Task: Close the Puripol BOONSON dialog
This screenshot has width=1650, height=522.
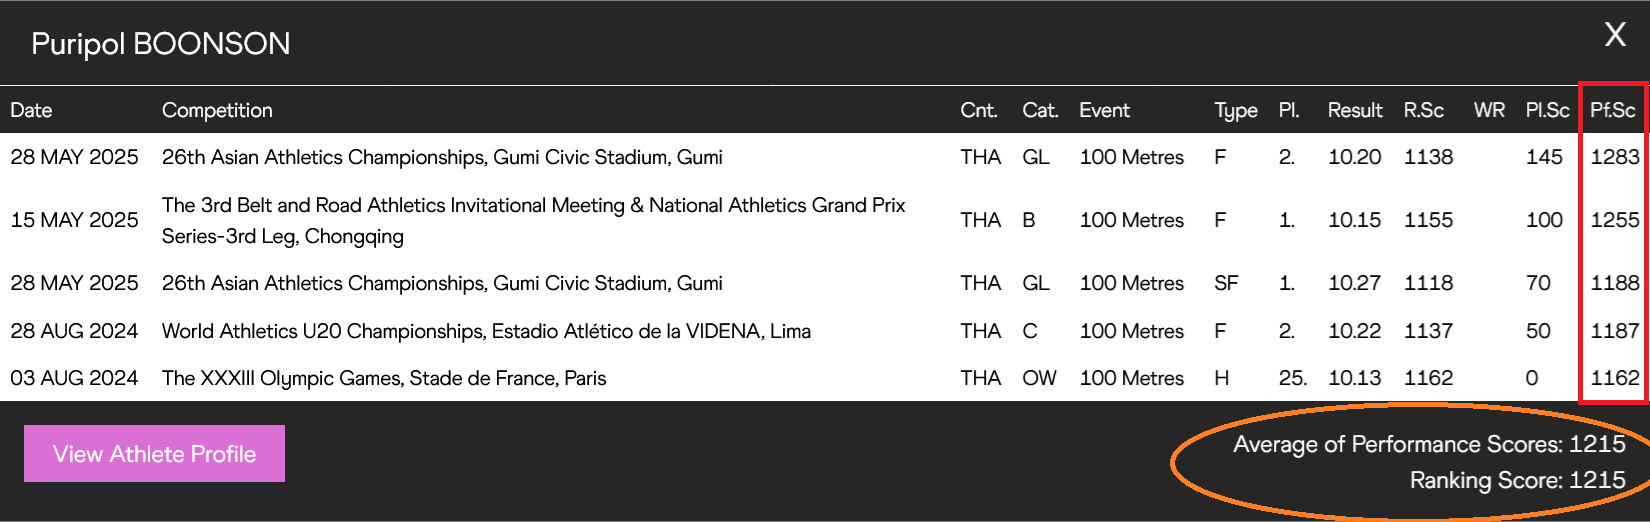Action: click(x=1615, y=35)
